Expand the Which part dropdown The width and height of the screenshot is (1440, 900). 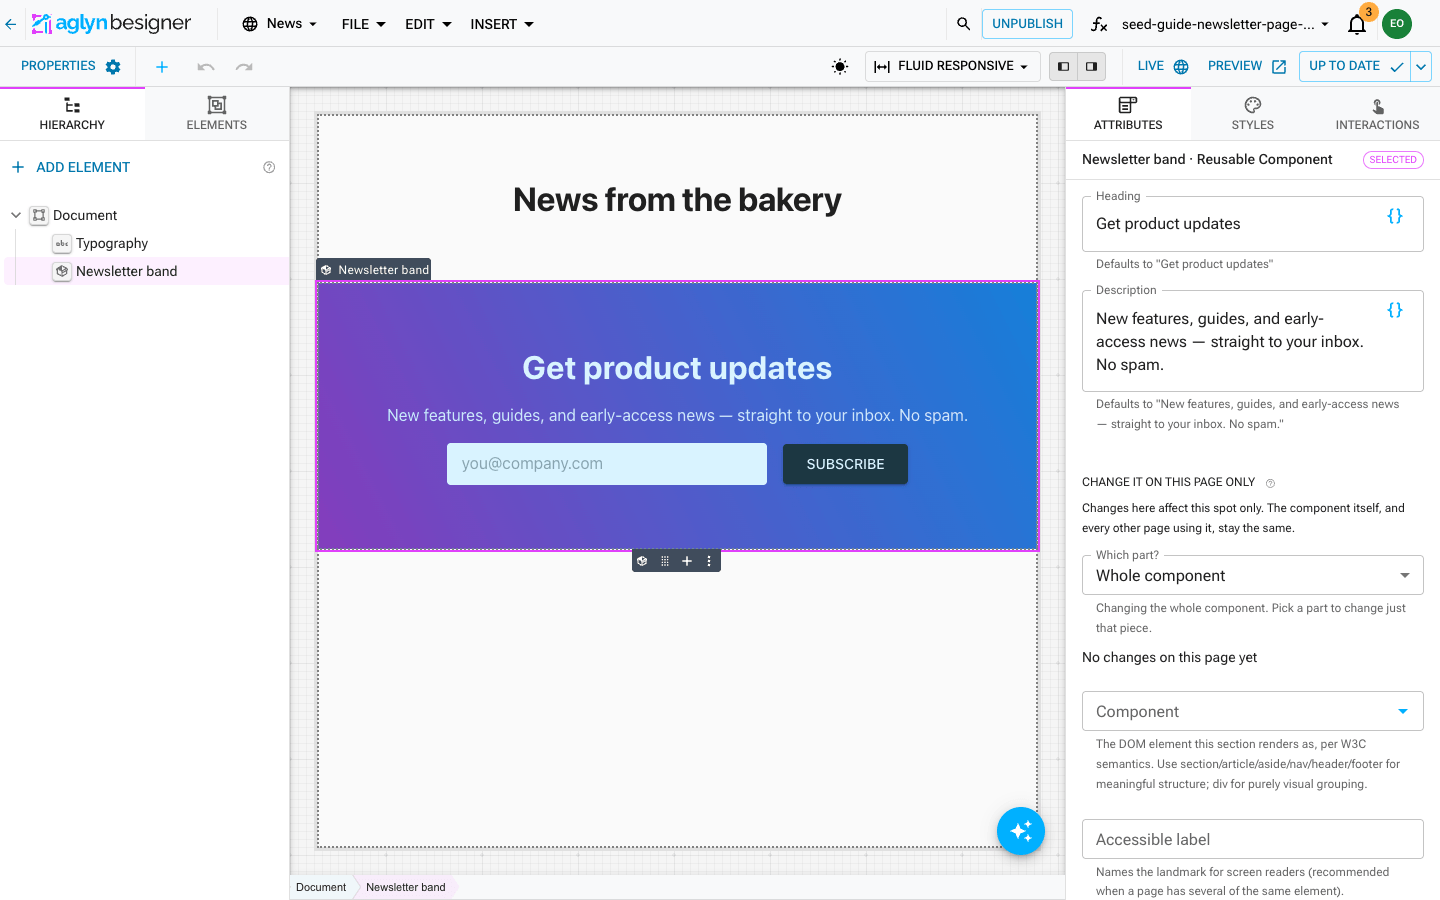(1253, 575)
